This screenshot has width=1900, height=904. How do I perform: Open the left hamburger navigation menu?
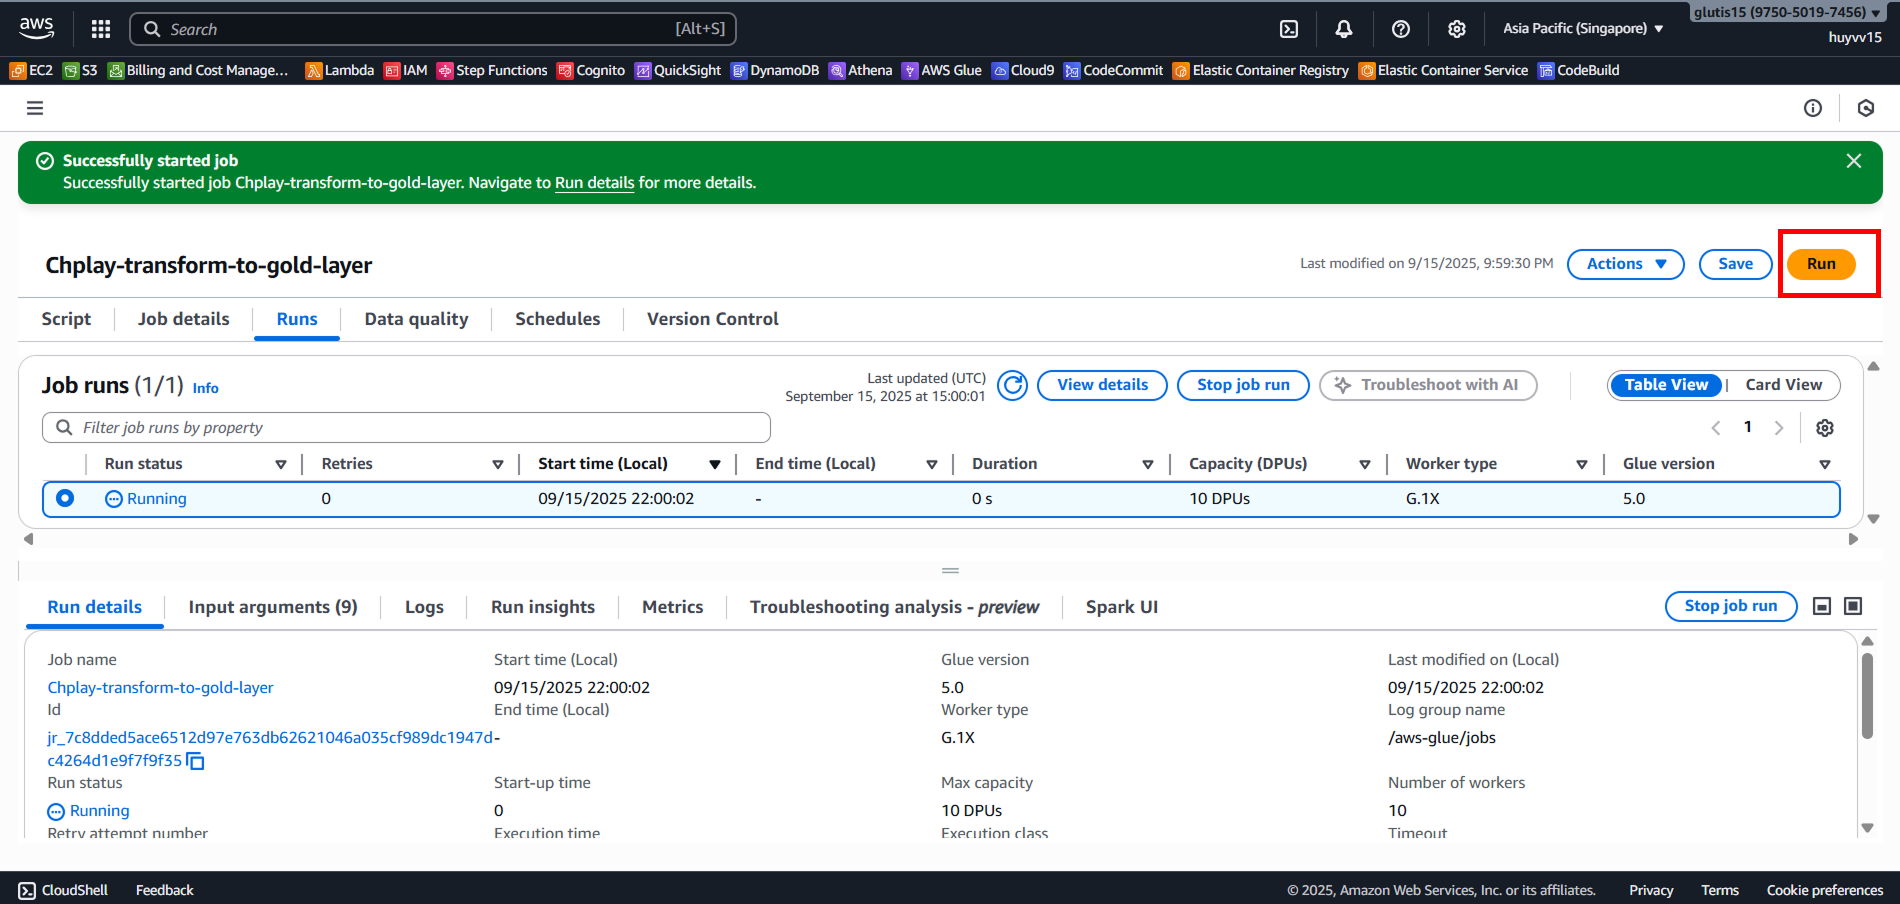coord(35,108)
